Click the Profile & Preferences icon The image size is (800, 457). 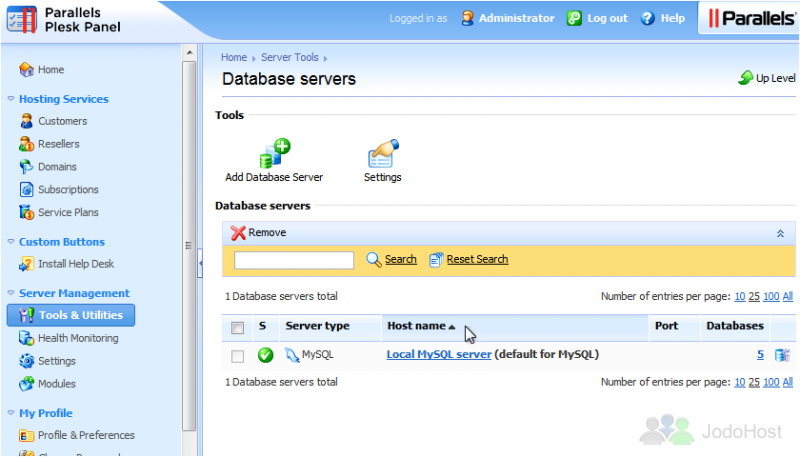click(26, 435)
